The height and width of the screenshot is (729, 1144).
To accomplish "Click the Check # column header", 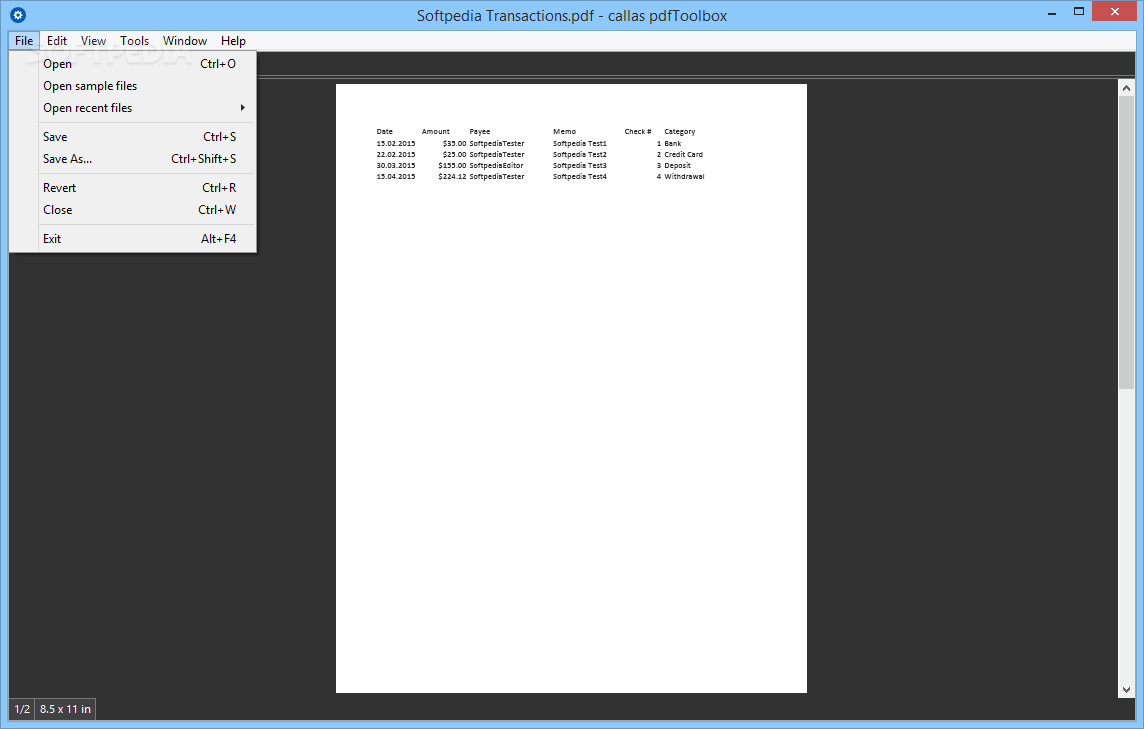I will [x=638, y=132].
